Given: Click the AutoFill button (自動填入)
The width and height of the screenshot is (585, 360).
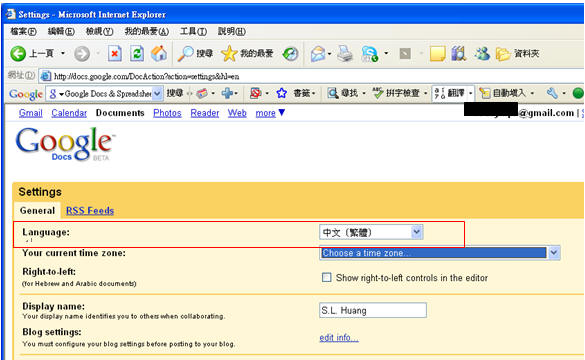Looking at the screenshot, I should coord(503,93).
